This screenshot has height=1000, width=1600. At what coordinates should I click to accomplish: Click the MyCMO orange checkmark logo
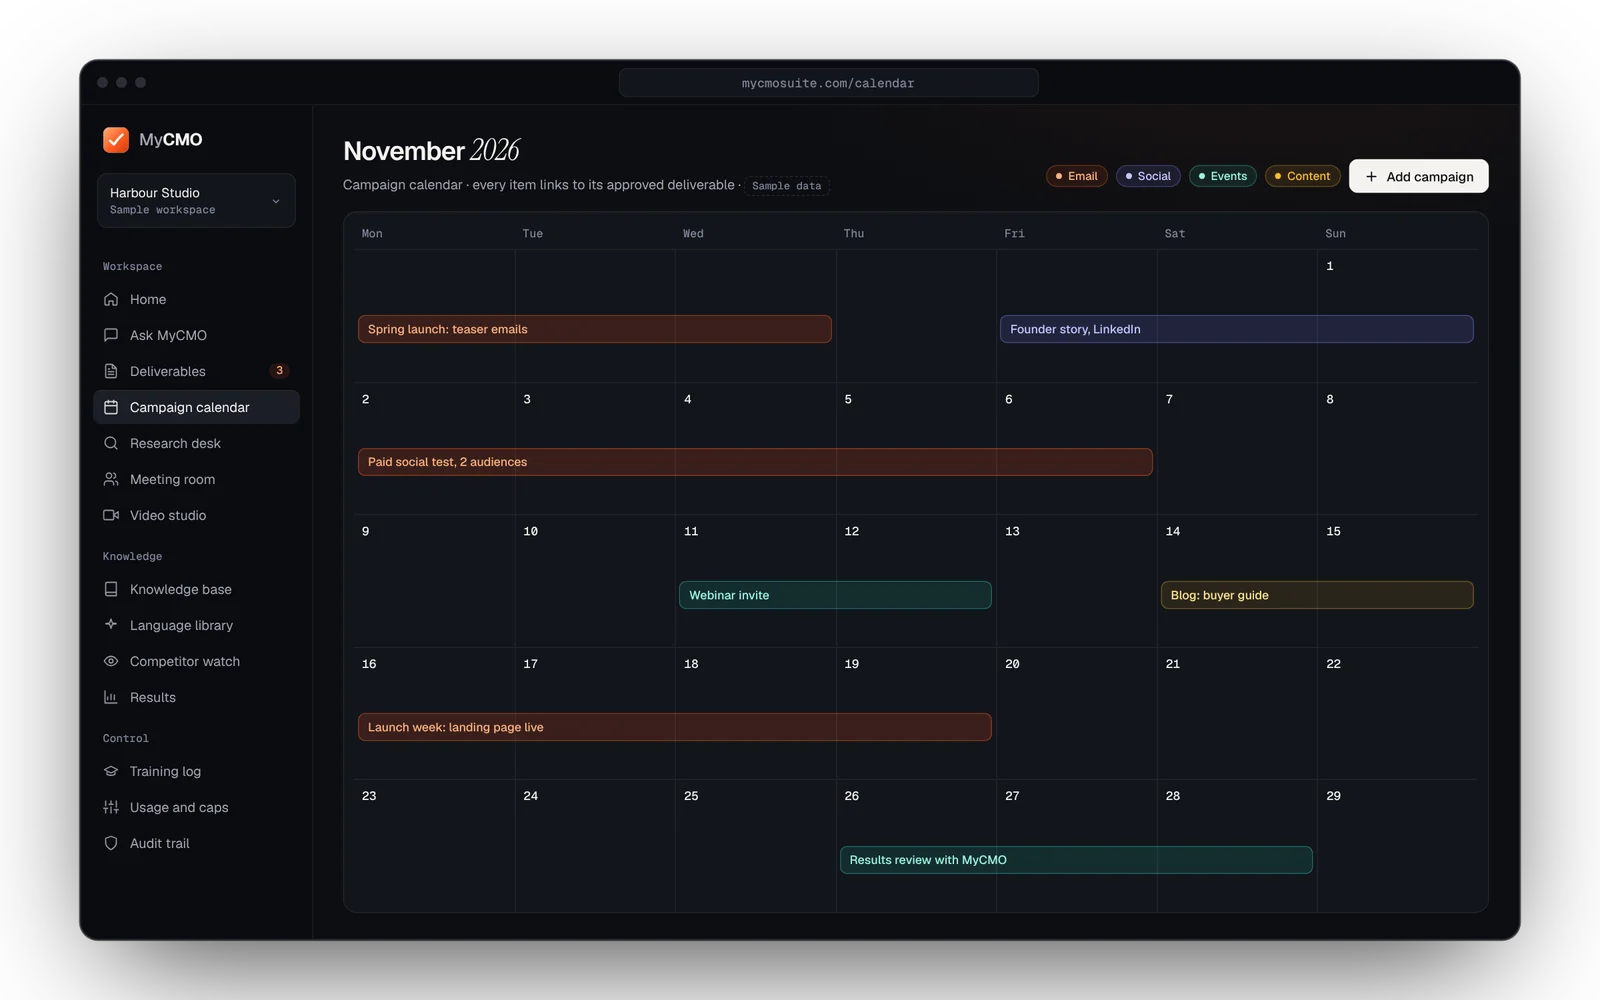116,139
